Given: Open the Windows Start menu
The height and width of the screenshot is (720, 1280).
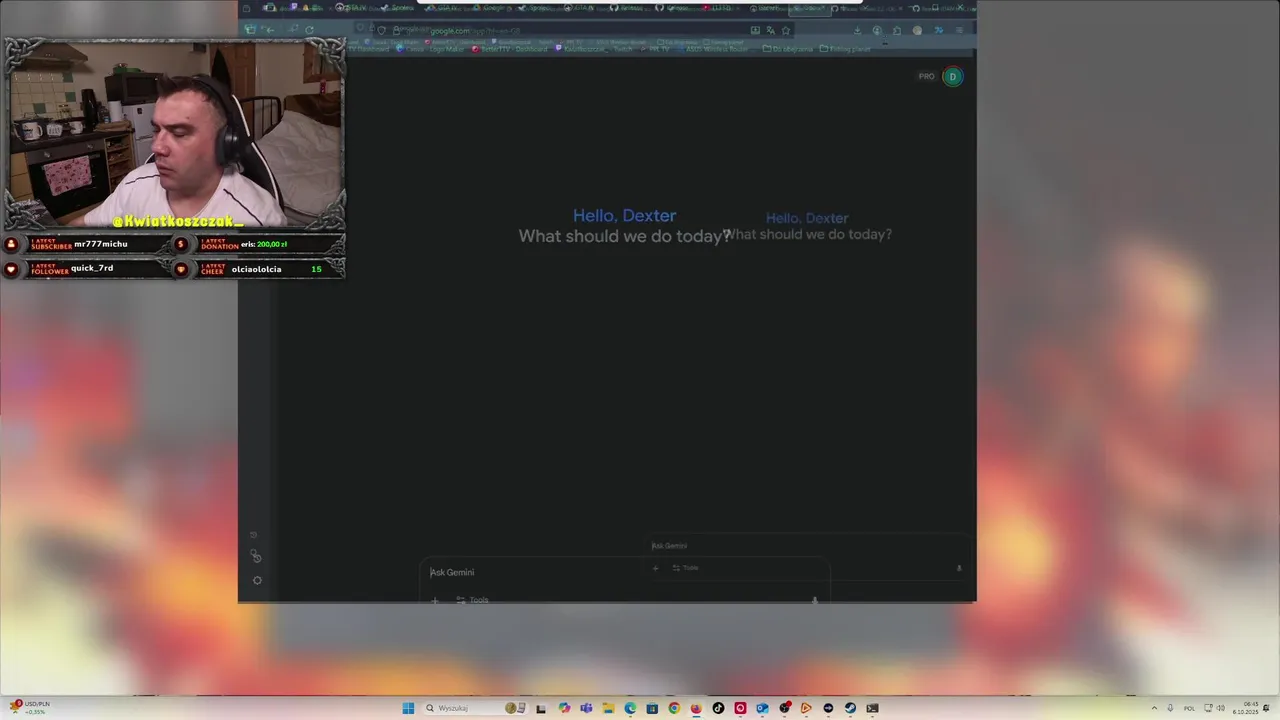Looking at the screenshot, I should tap(408, 708).
